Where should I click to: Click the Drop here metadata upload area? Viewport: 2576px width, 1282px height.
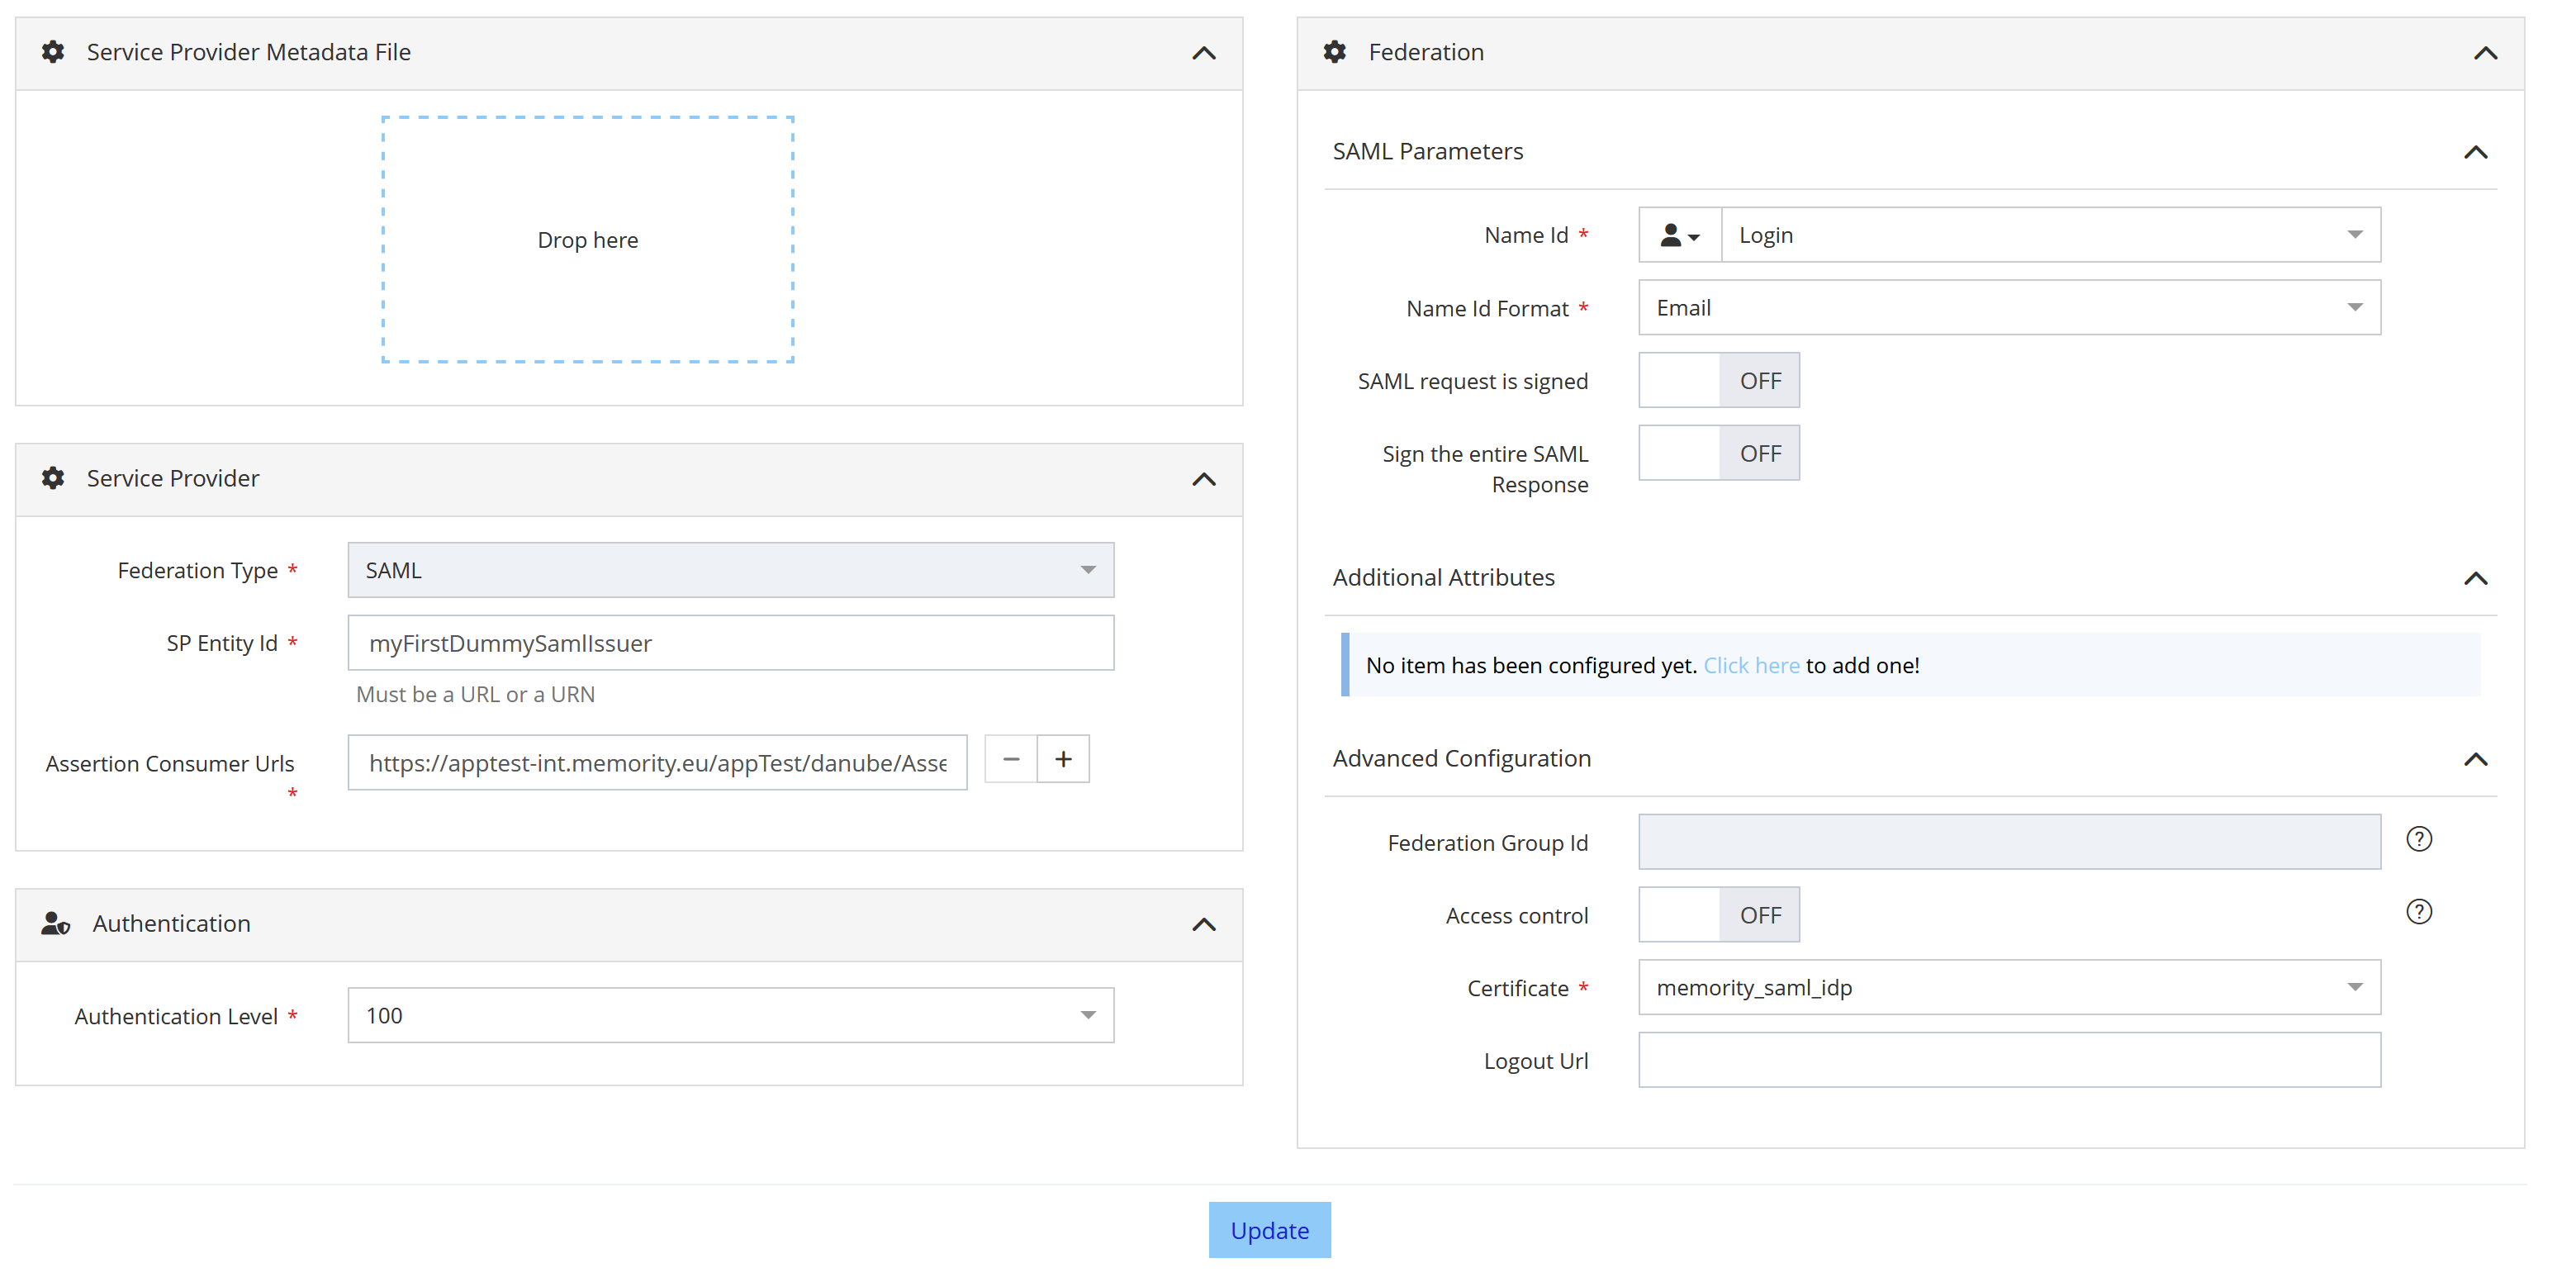click(x=587, y=240)
